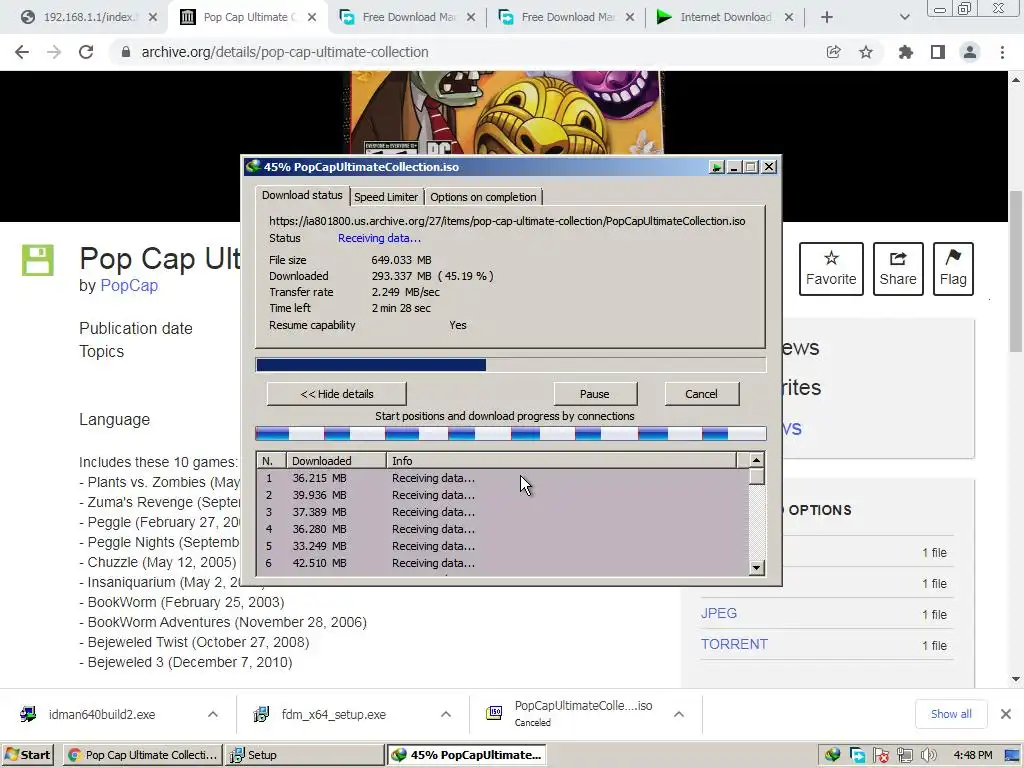Screen dimensions: 1024x768
Task: Click the connections progress segments bar
Action: click(510, 434)
